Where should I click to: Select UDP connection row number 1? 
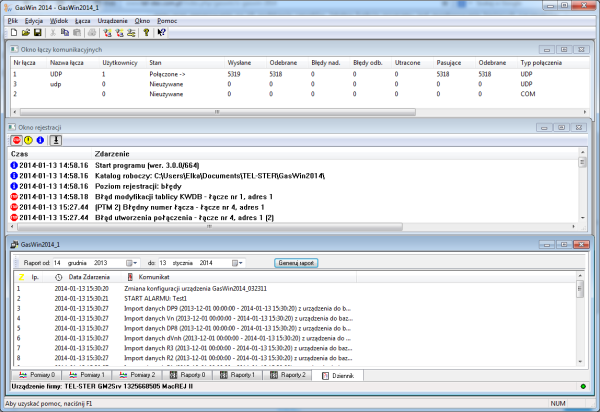click(60, 74)
